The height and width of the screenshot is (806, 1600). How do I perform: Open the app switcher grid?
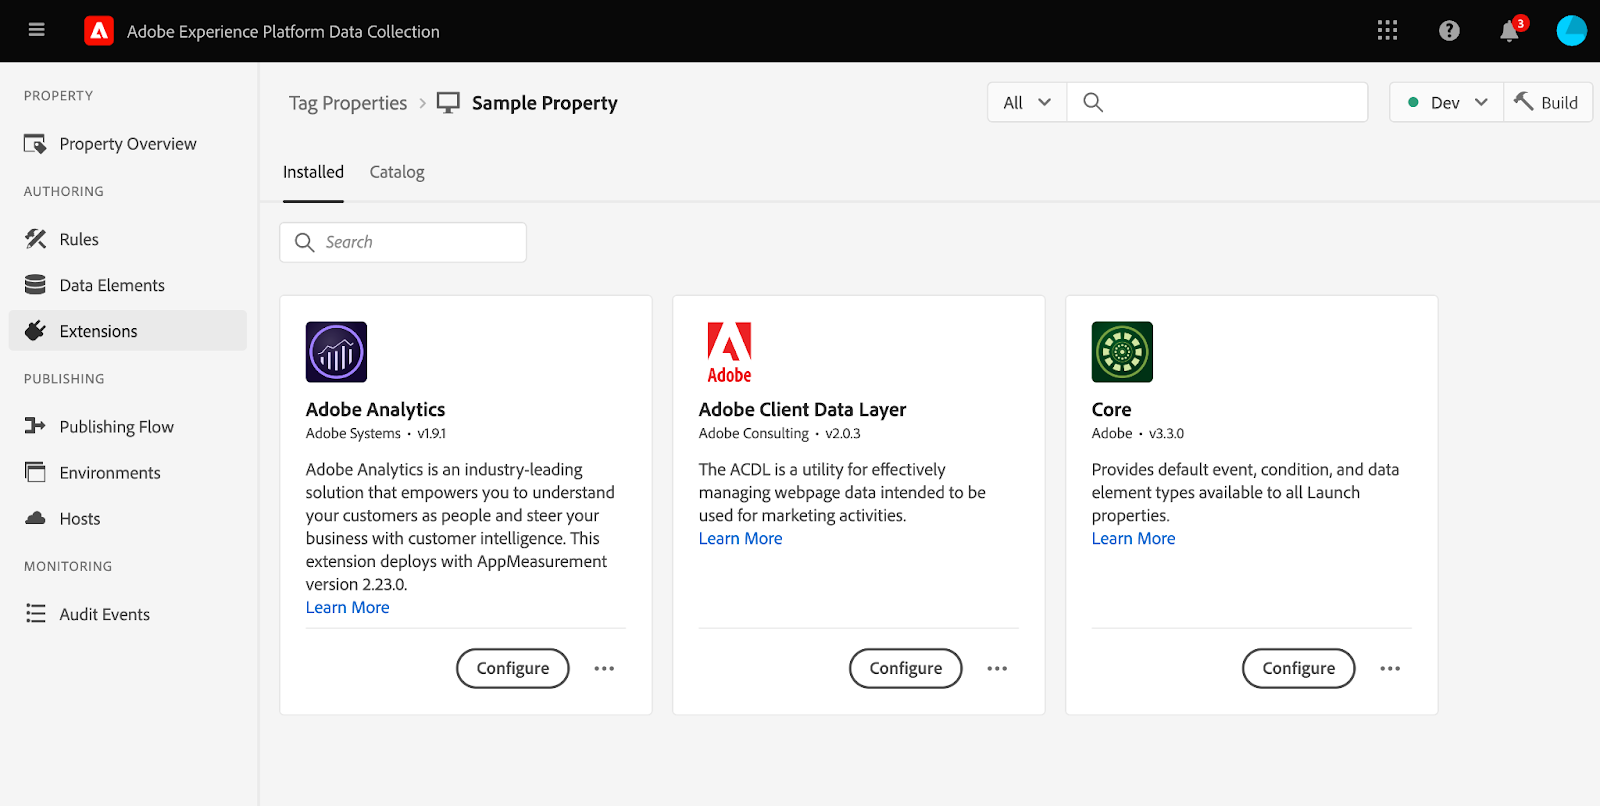[1387, 30]
